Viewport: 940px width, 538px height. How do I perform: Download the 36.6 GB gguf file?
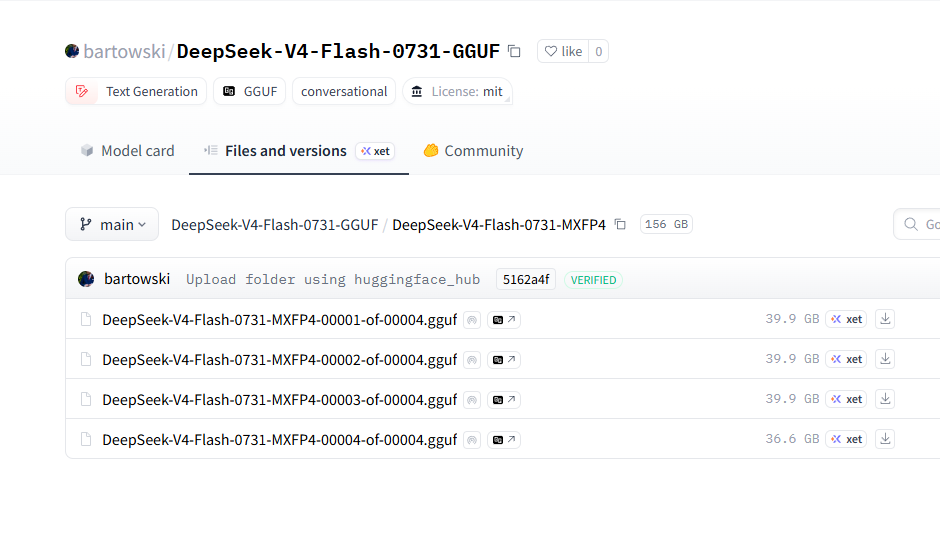point(885,439)
